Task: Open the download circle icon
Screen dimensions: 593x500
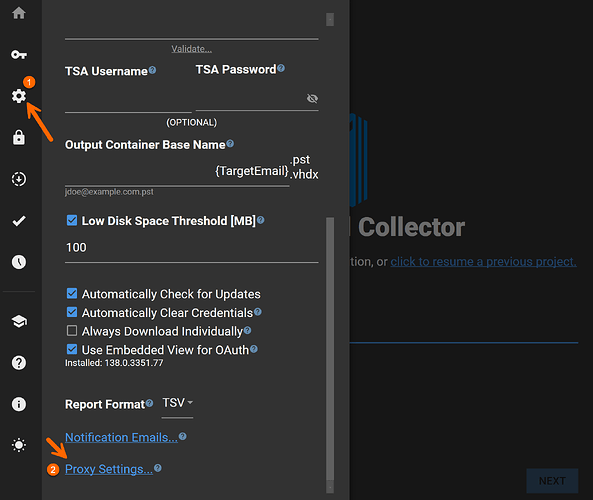Action: tap(19, 179)
